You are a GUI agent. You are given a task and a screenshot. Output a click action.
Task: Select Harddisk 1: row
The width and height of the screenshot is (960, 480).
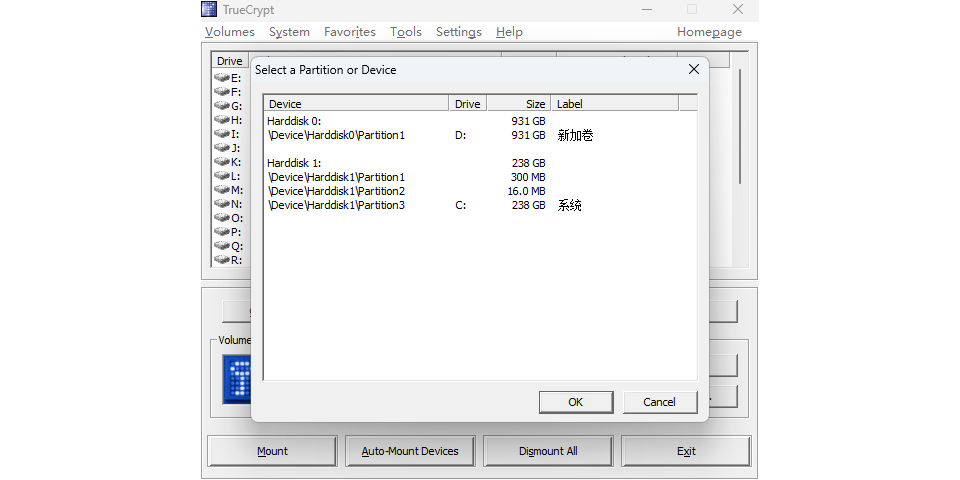(481, 163)
